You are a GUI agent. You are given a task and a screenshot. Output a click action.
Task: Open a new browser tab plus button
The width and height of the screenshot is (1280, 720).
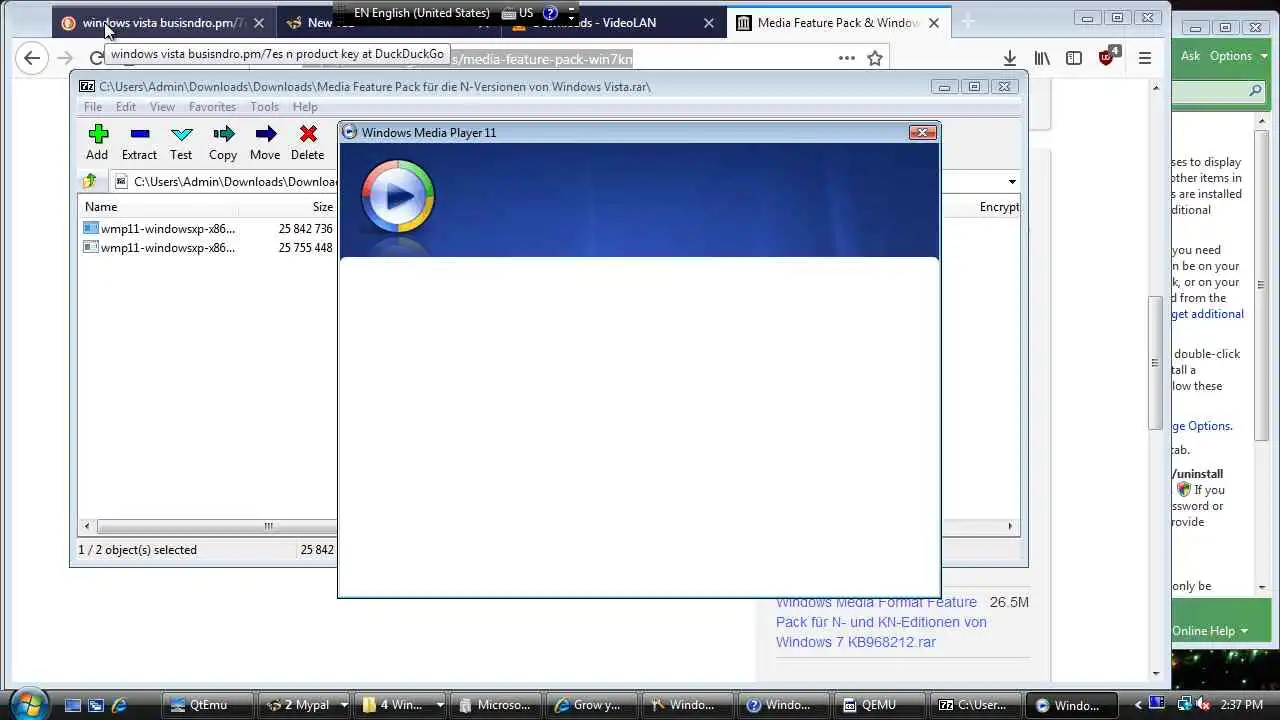point(967,22)
